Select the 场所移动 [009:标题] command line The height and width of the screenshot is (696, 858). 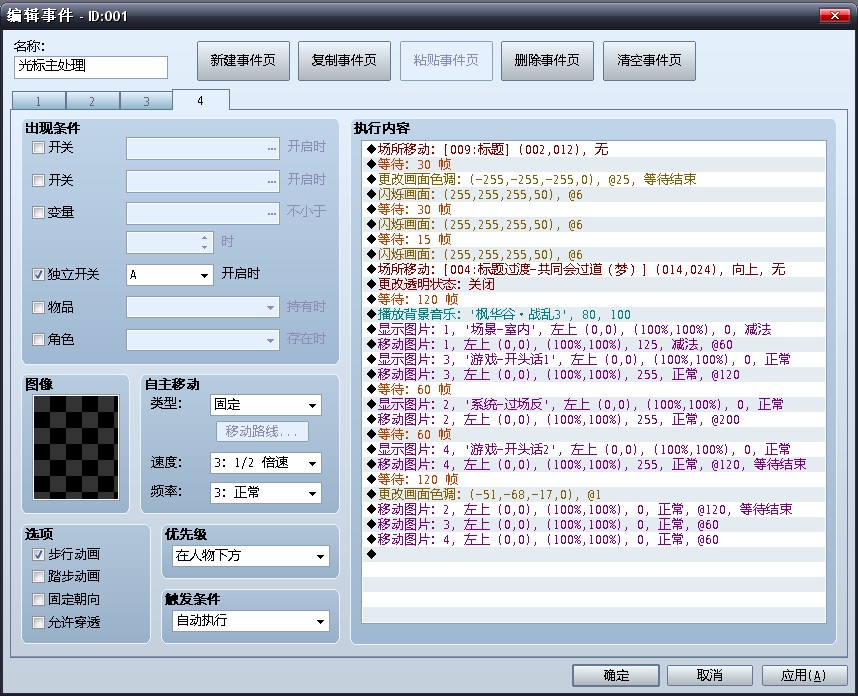point(594,149)
